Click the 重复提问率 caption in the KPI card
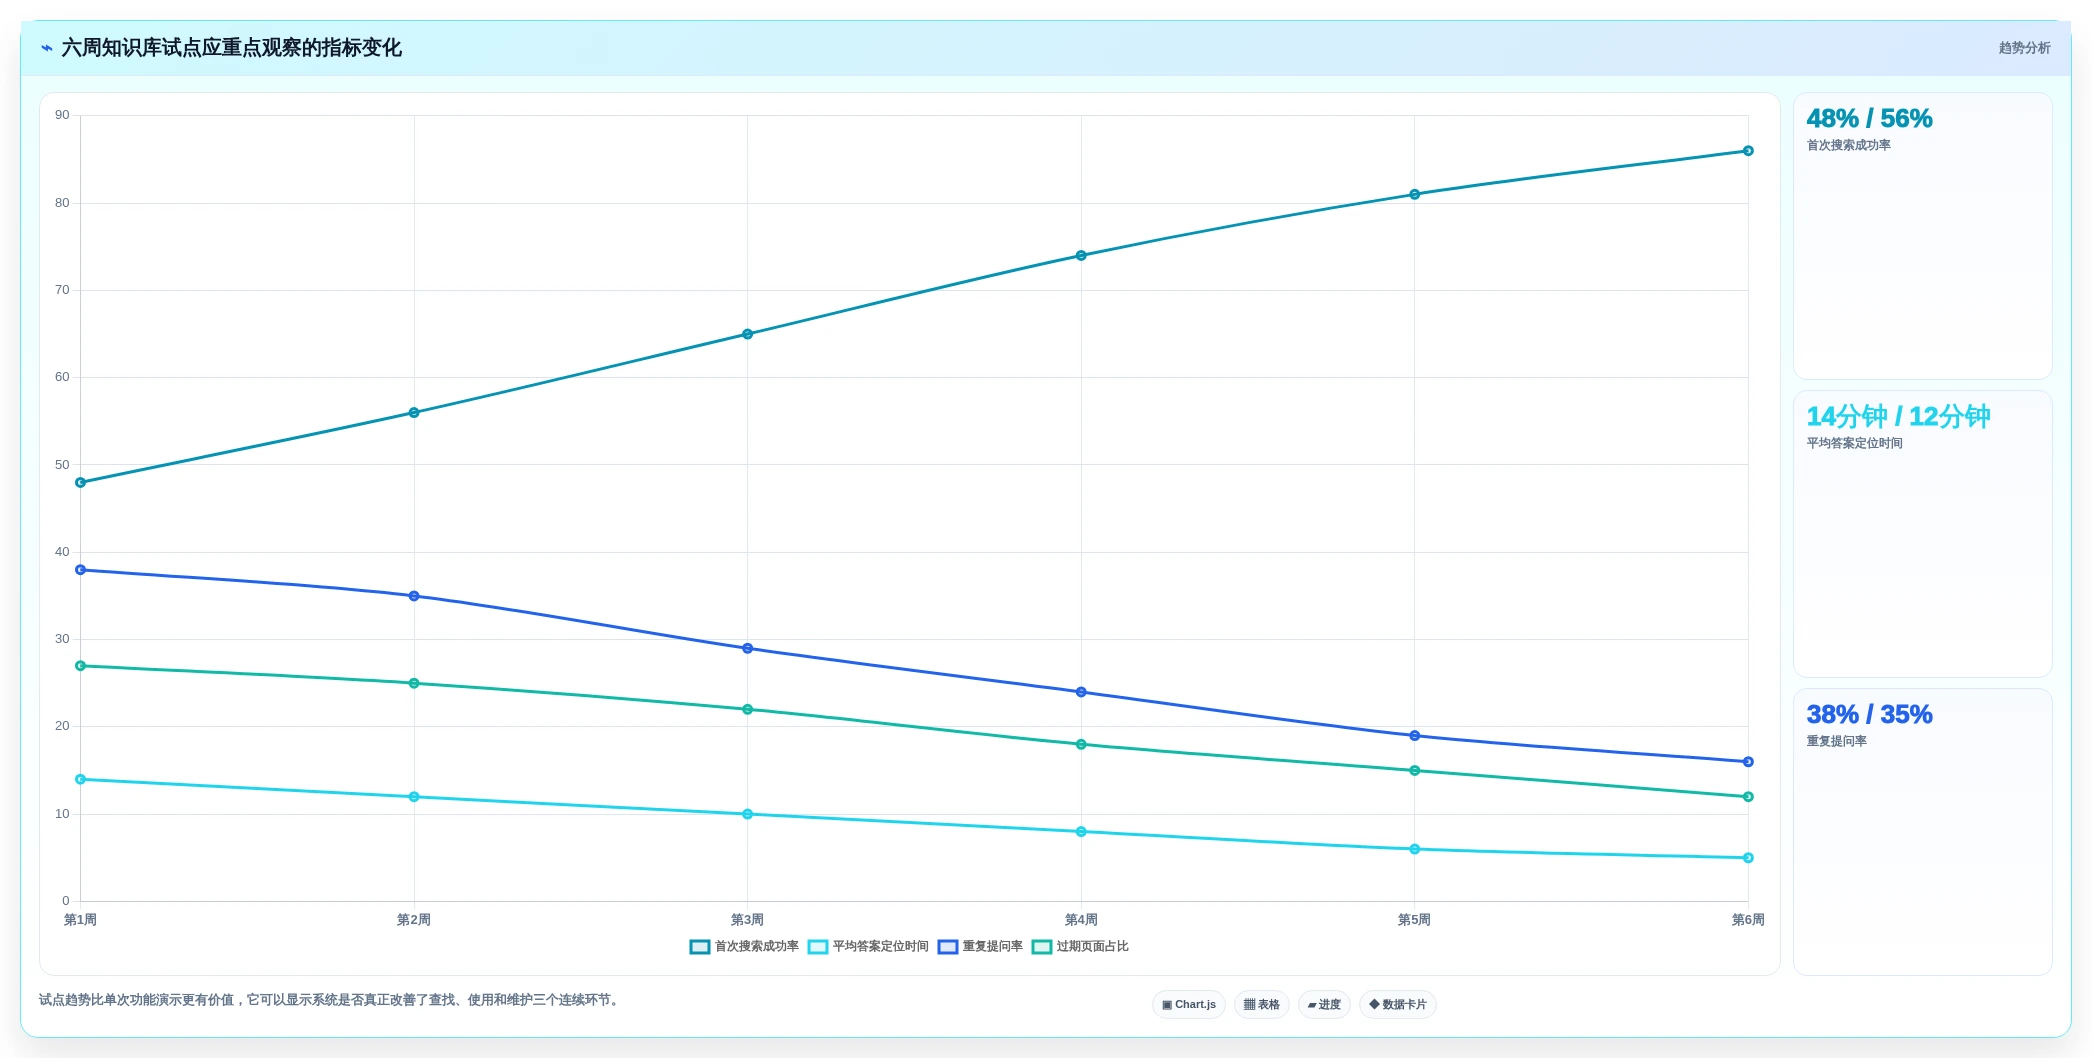 coord(1836,741)
